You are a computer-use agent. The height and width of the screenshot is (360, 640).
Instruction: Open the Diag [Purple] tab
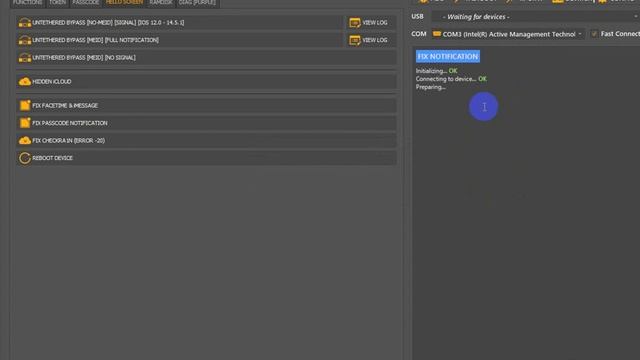[197, 3]
